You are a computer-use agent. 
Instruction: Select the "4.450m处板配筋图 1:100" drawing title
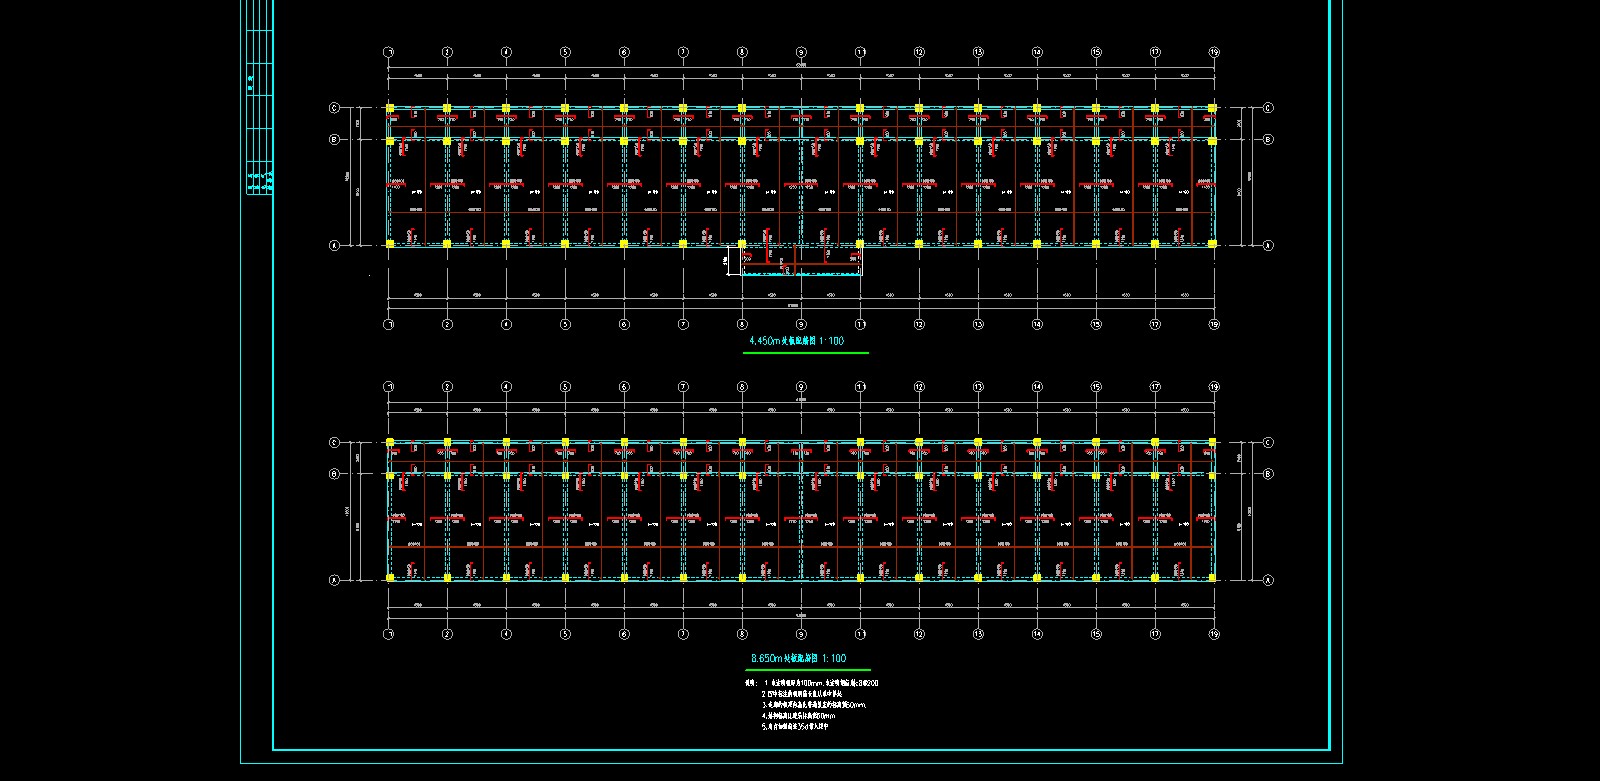click(796, 341)
